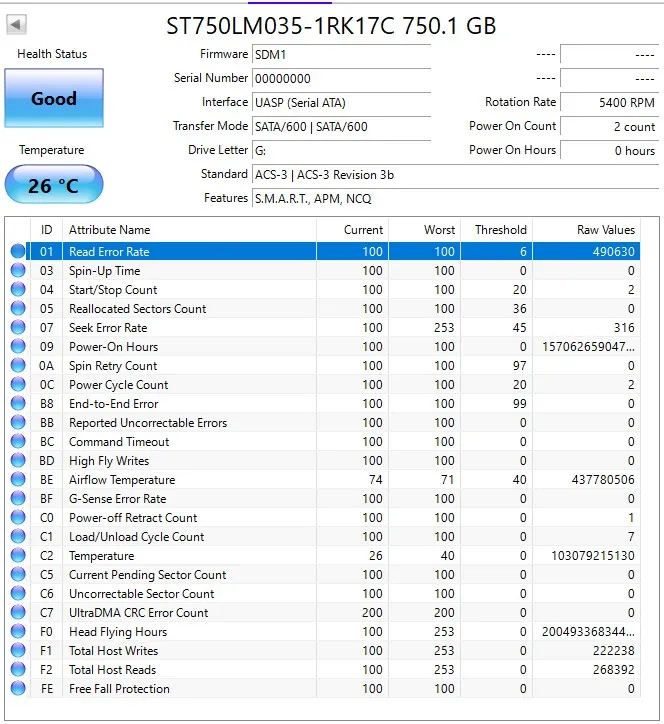Select Seek Error Rate raw value 316
This screenshot has height=724, width=664.
point(624,327)
